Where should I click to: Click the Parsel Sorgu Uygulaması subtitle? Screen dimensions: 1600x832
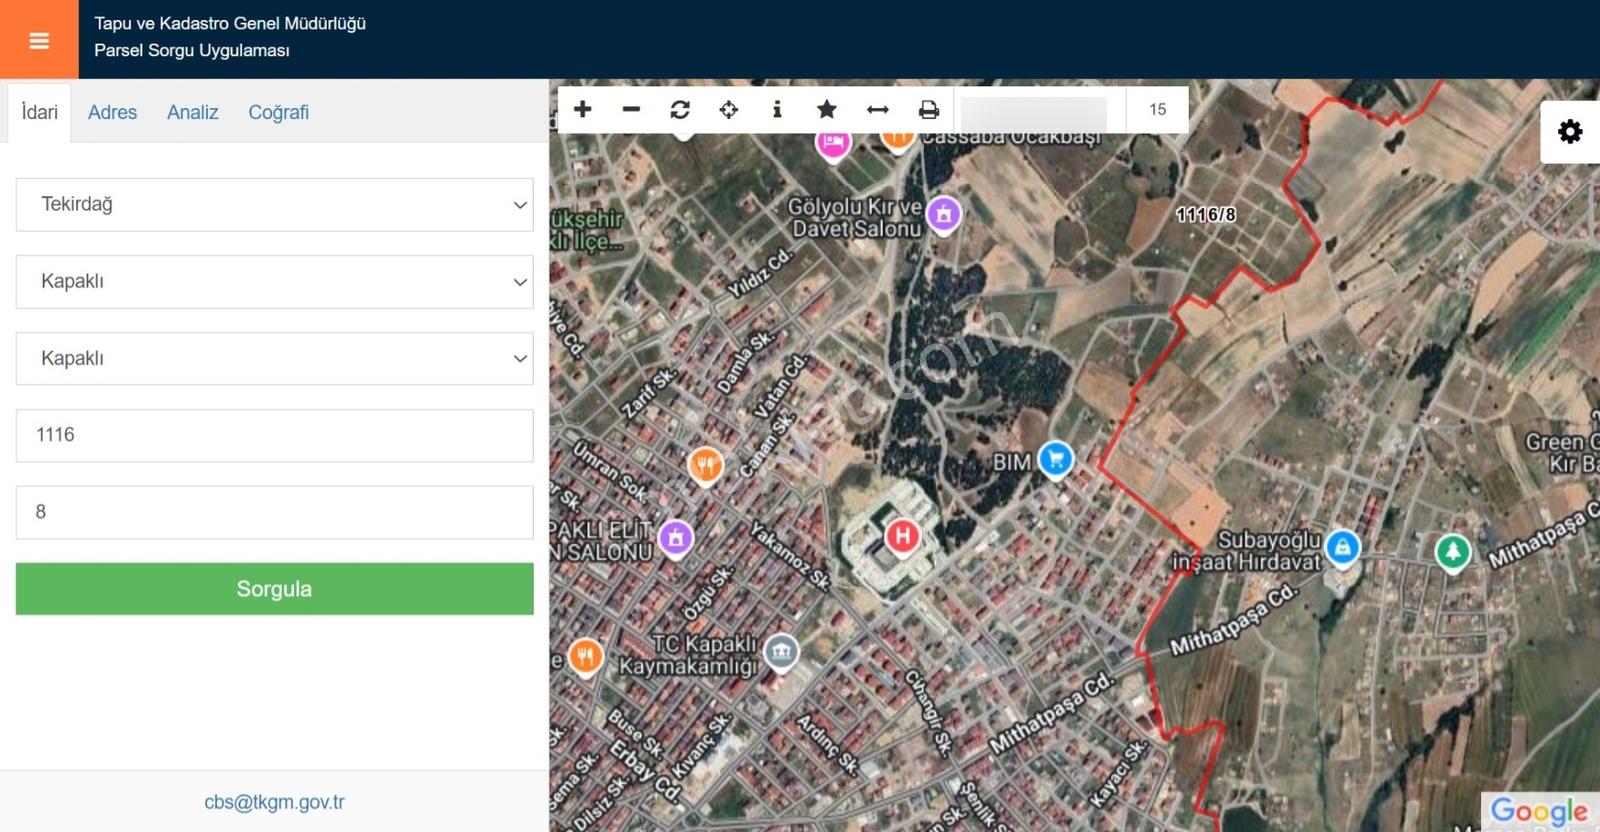(x=192, y=50)
